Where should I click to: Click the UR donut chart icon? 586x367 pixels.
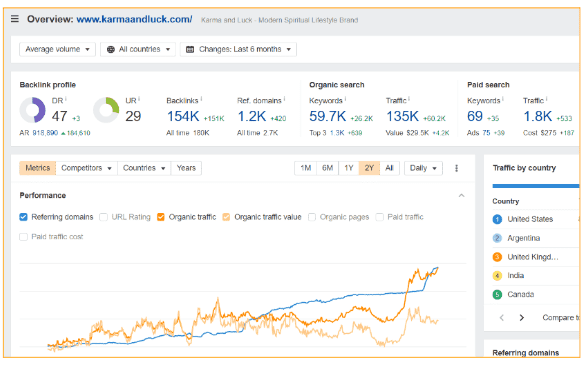tap(106, 110)
